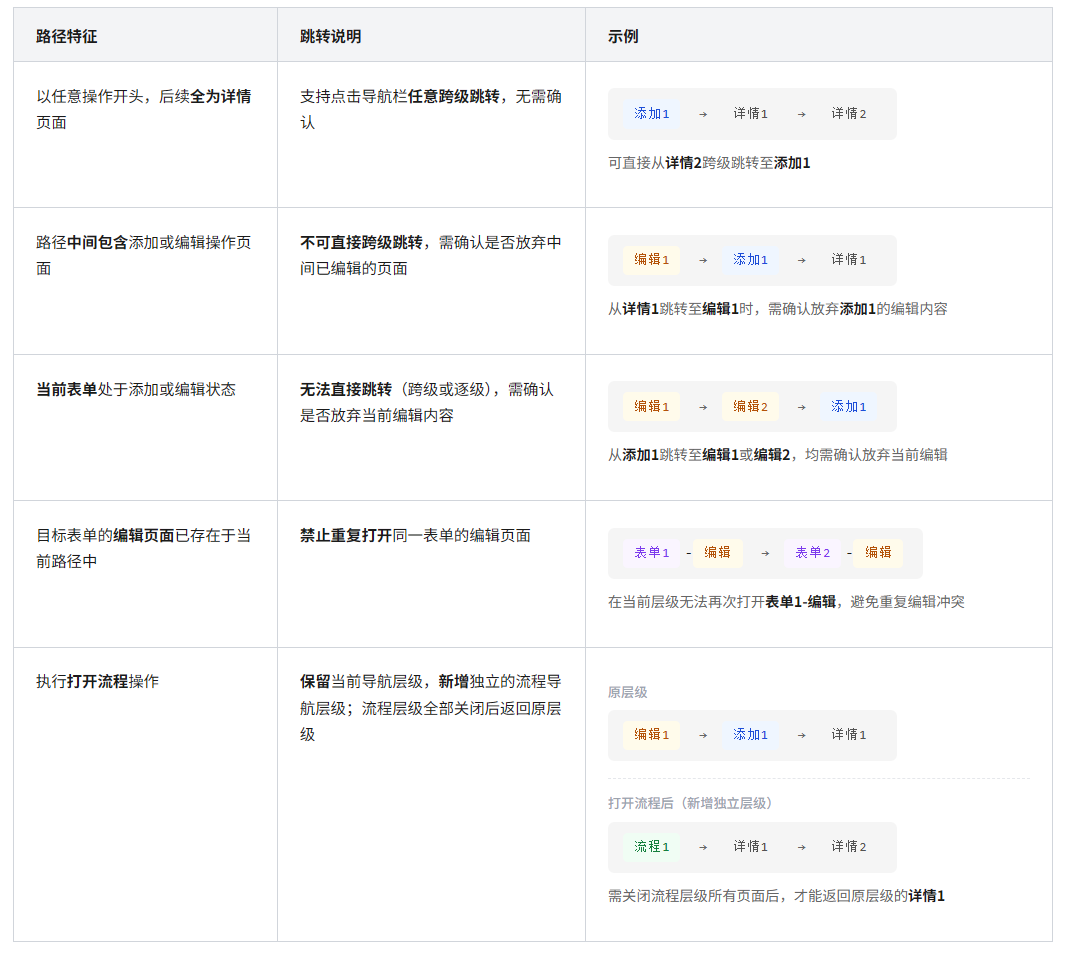The width and height of the screenshot is (1071, 955).
Task: Click 详情2 chip in the first example row
Action: click(849, 114)
